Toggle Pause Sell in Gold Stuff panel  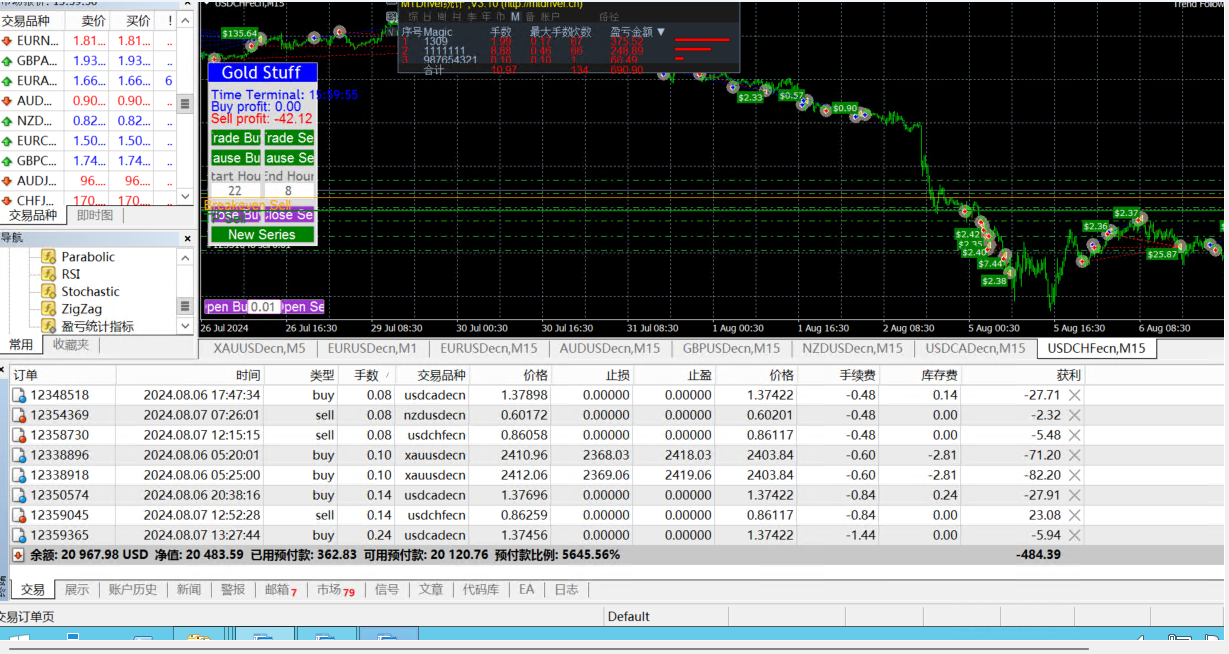290,158
